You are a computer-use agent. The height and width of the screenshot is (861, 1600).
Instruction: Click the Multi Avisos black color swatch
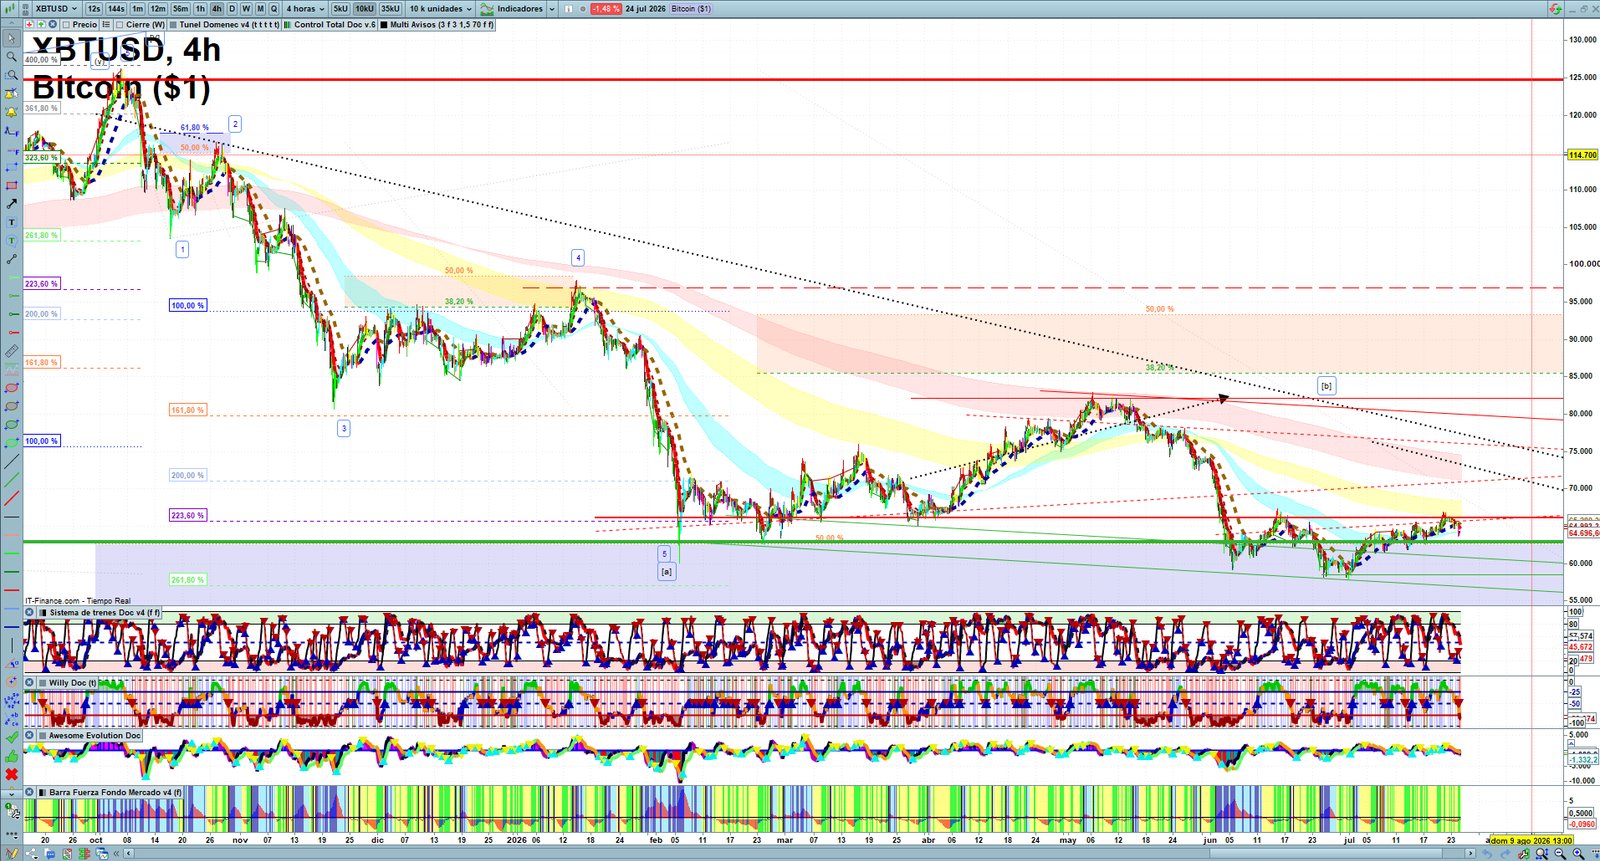pos(384,25)
